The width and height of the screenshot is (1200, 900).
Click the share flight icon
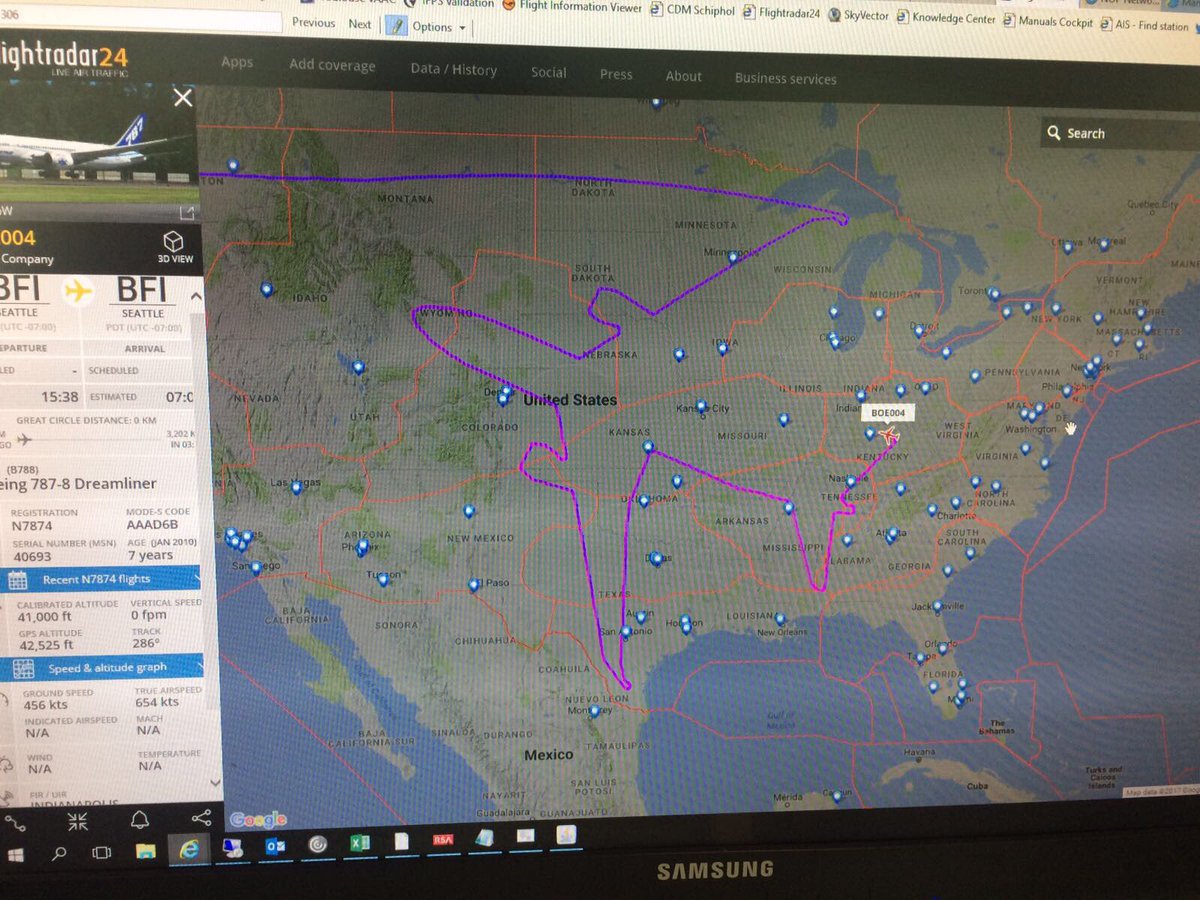pyautogui.click(x=200, y=818)
